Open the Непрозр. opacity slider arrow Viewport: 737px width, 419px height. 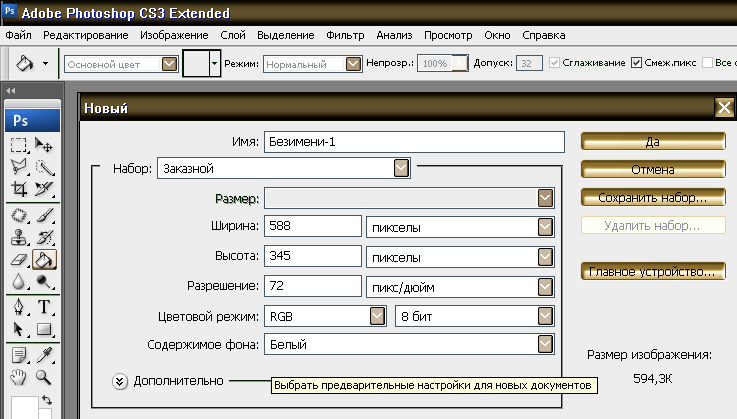pyautogui.click(x=461, y=63)
